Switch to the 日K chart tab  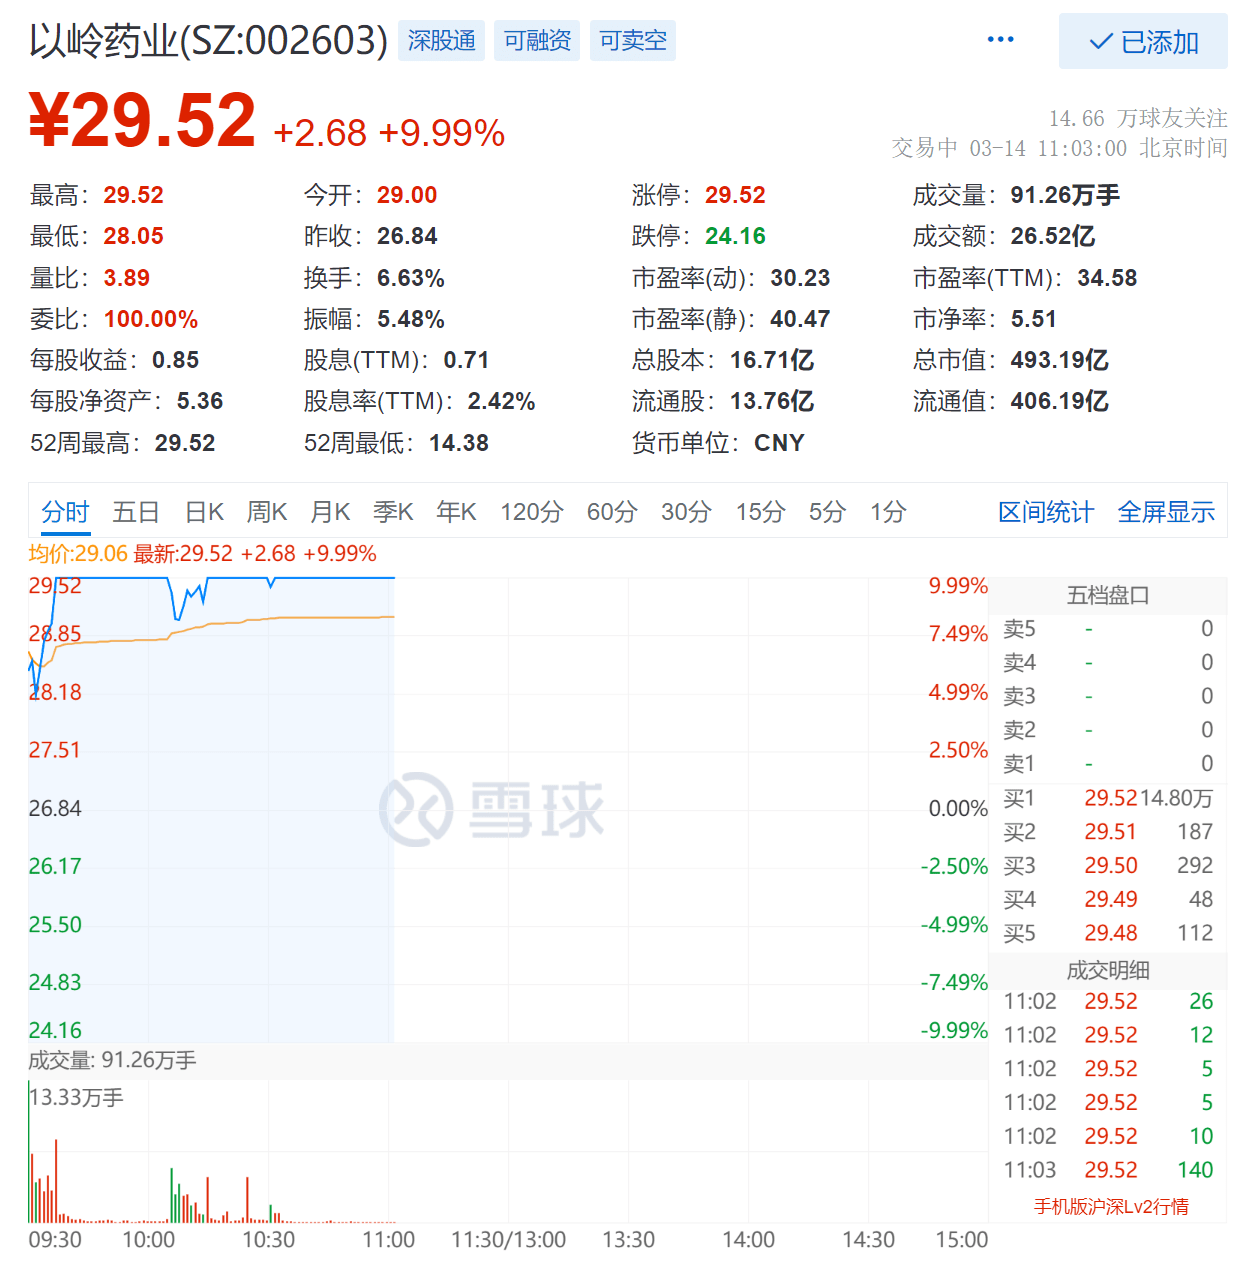pyautogui.click(x=203, y=511)
